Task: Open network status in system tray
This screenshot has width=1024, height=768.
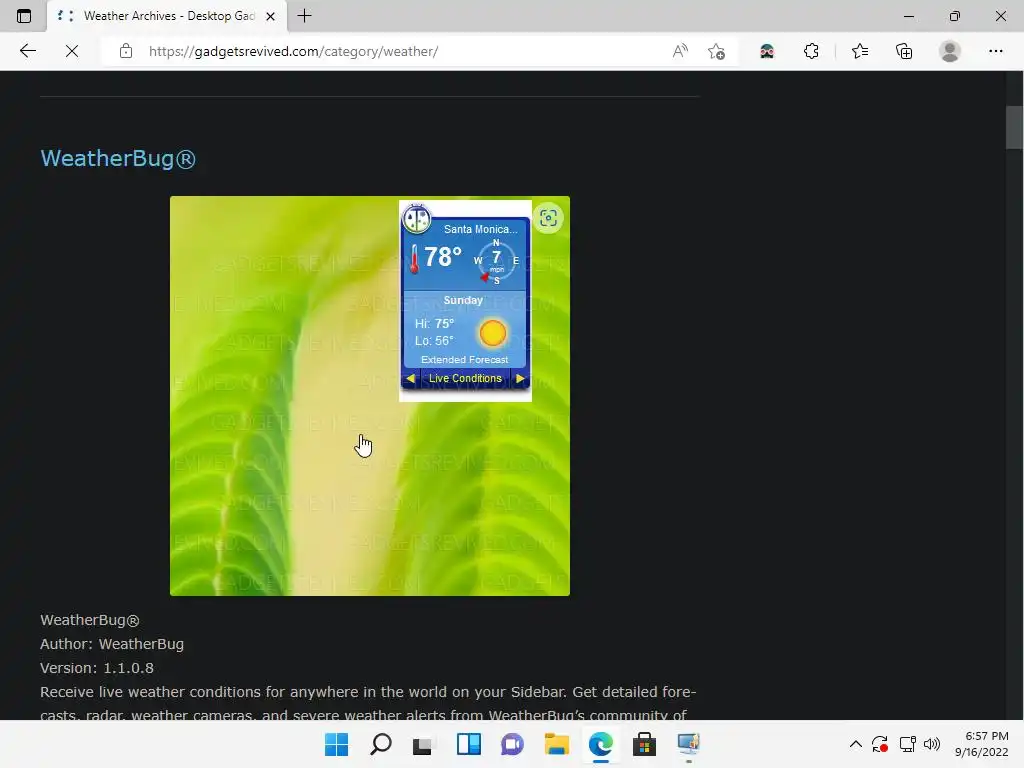Action: (x=907, y=744)
